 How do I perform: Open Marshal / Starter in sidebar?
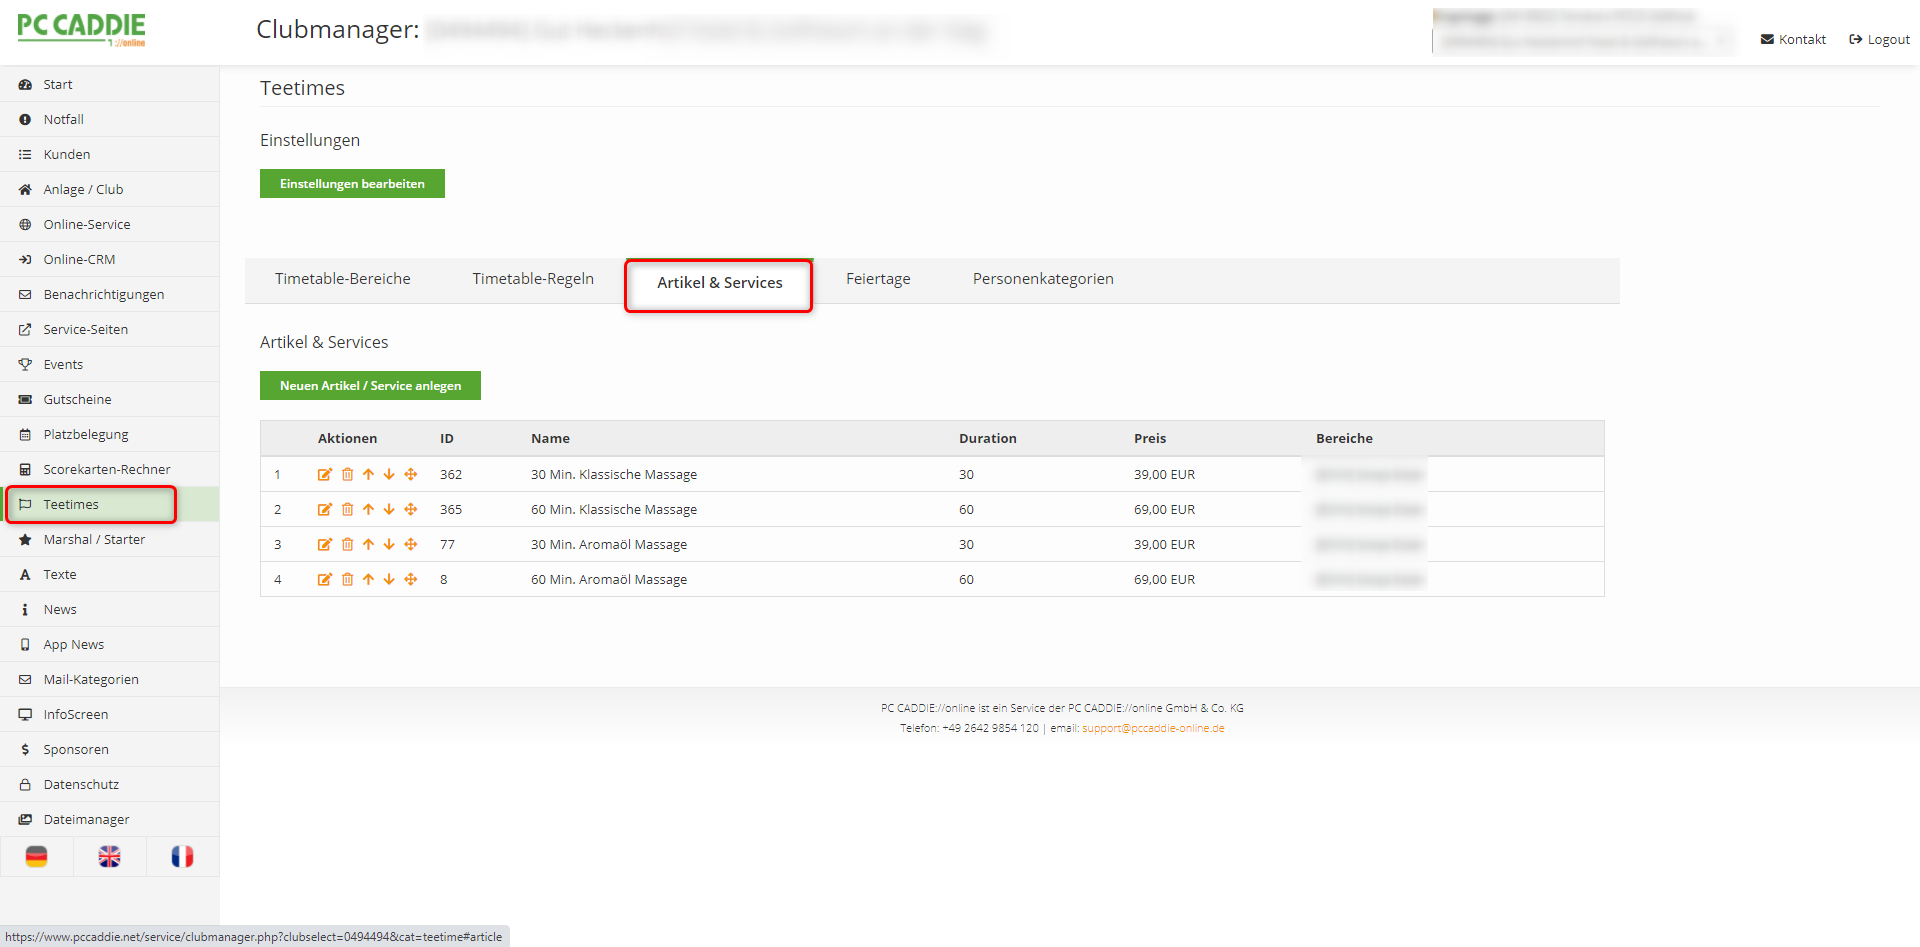point(94,540)
